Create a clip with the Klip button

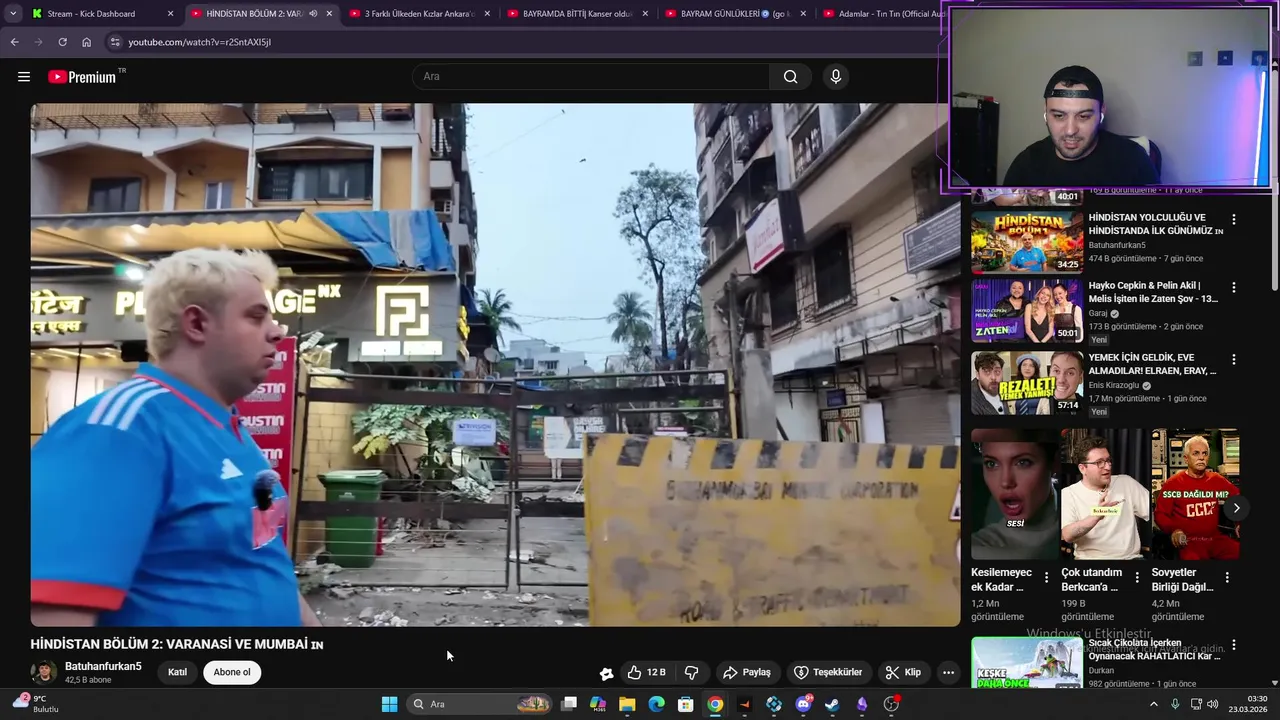click(x=903, y=672)
